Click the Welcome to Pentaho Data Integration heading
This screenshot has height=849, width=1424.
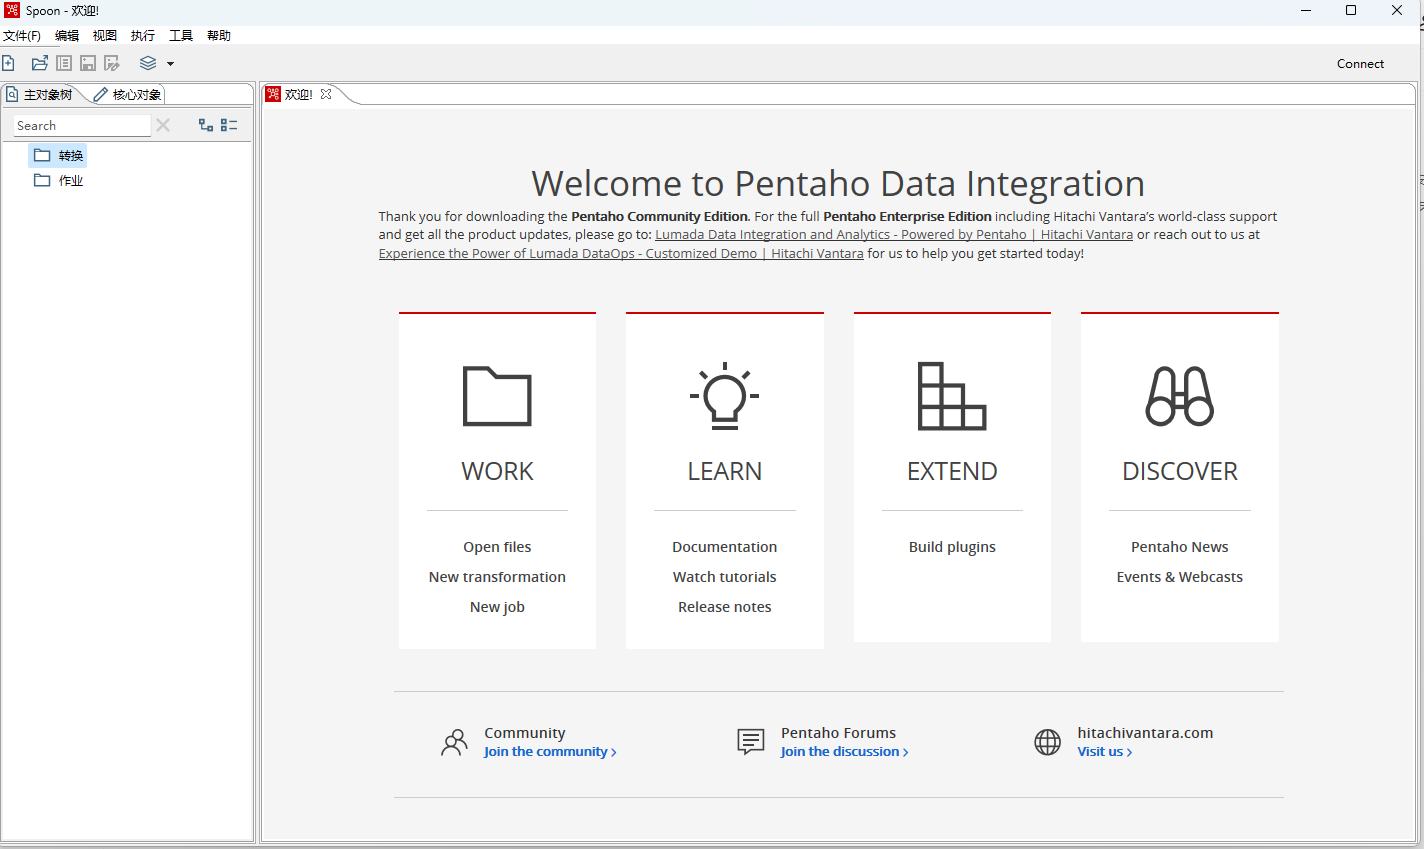pyautogui.click(x=838, y=184)
